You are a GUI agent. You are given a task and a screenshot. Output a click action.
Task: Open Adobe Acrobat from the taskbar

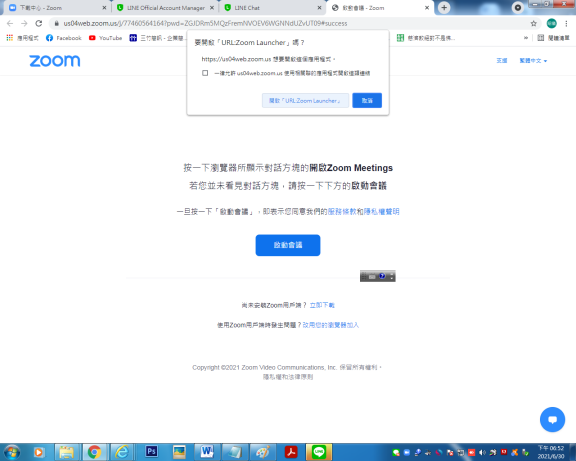click(x=291, y=452)
